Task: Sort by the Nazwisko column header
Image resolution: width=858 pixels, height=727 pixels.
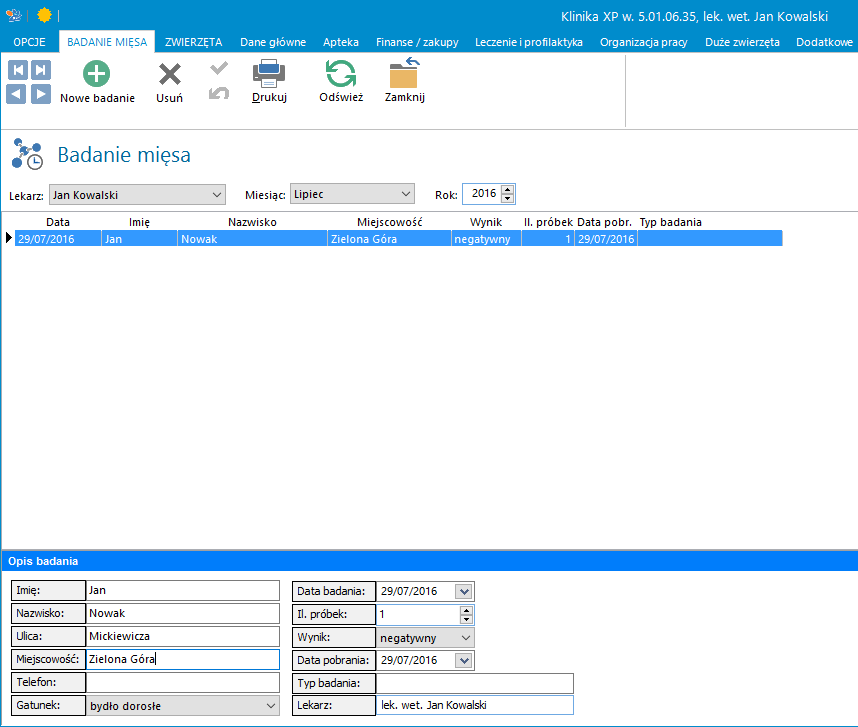Action: [x=252, y=222]
